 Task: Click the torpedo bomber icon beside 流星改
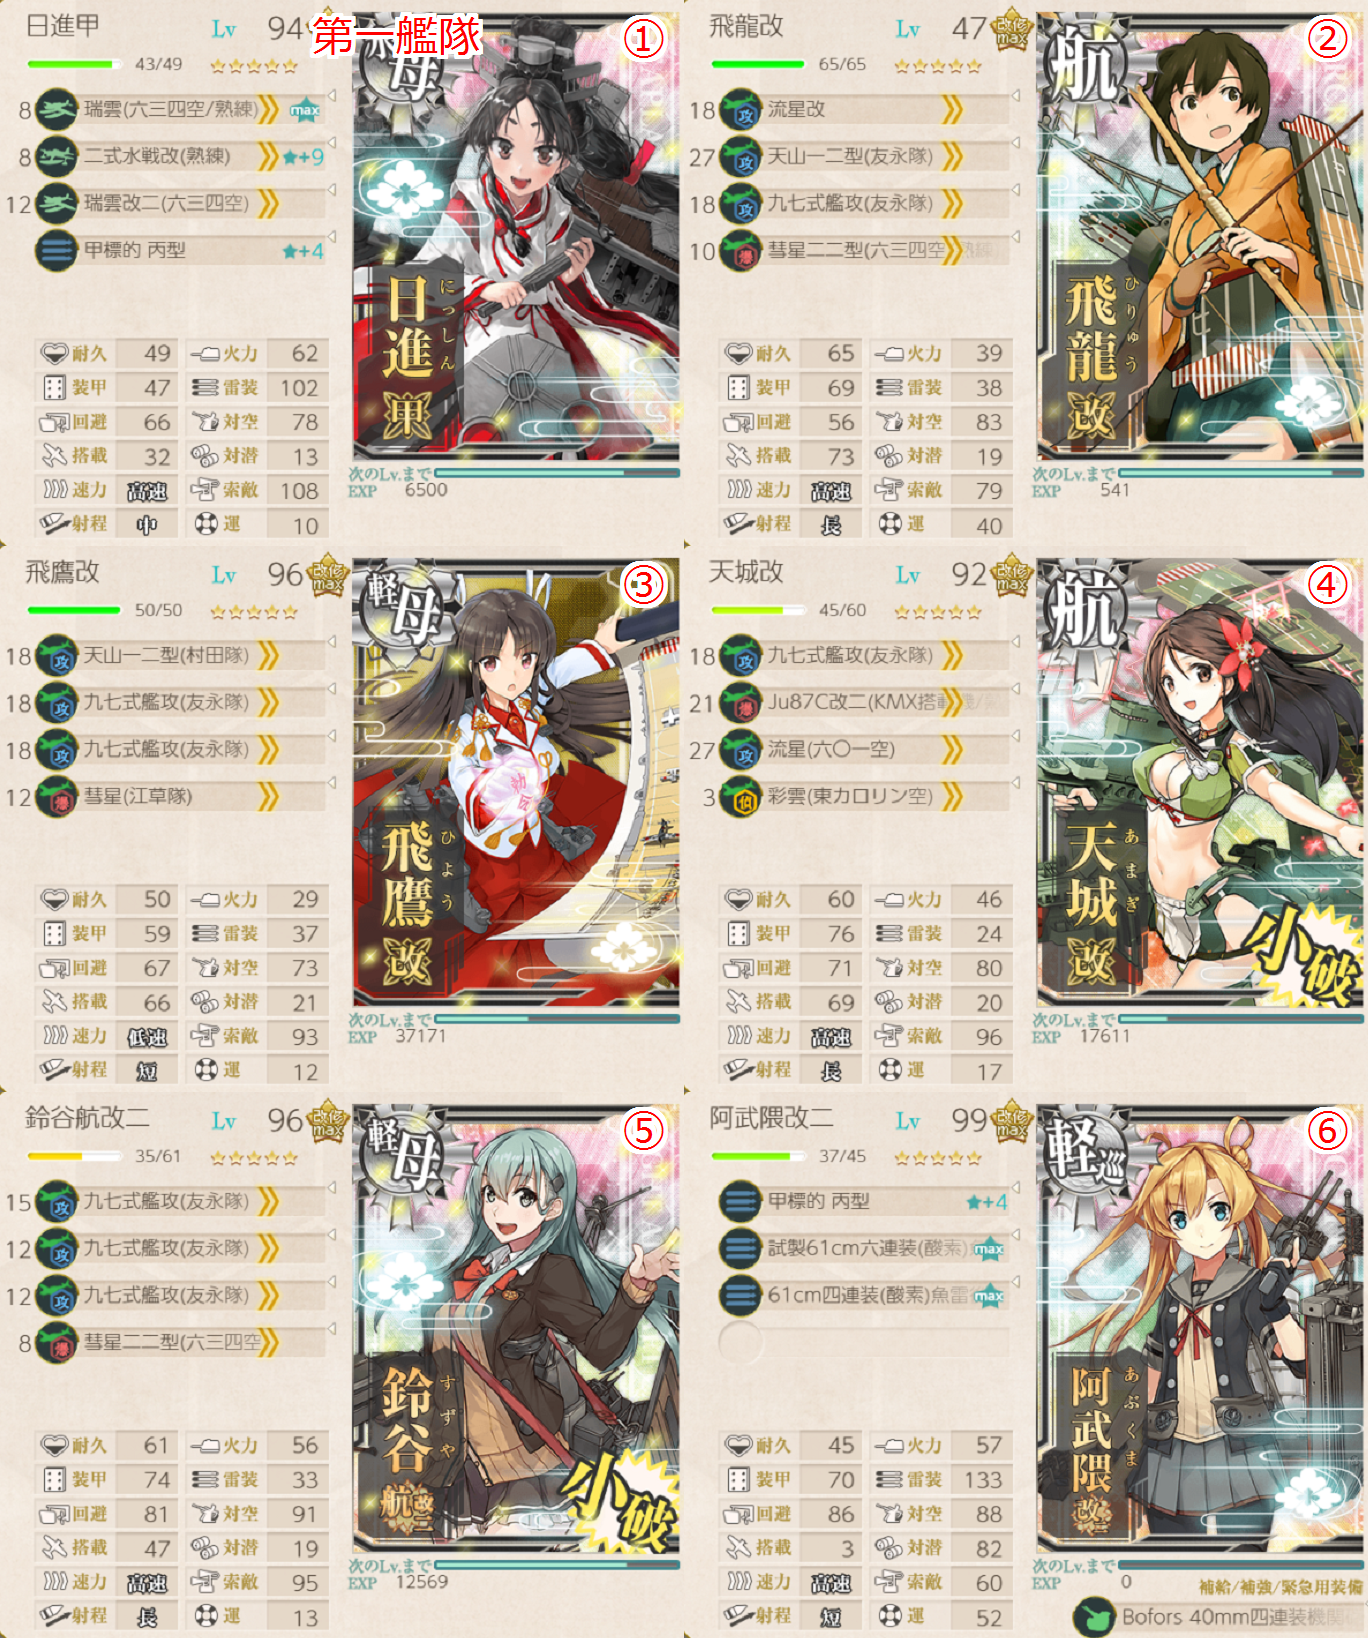coord(741,110)
